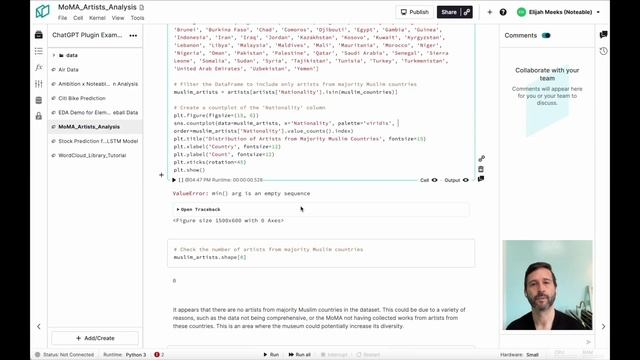Open the data connections database icon

39,100
